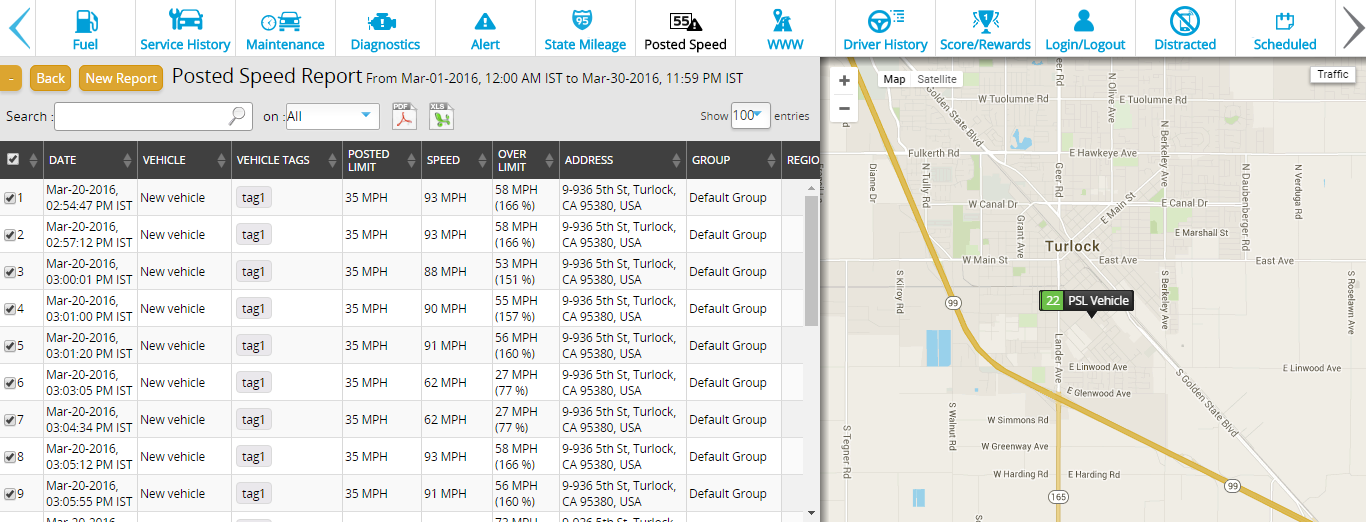
Task: Zoom in on the map
Action: tap(844, 80)
